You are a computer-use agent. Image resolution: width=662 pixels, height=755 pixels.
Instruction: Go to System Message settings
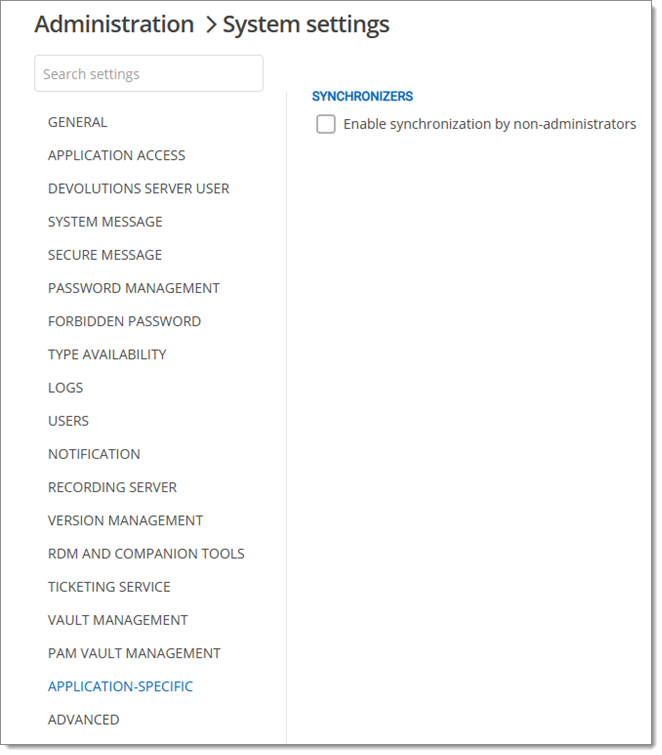point(105,221)
